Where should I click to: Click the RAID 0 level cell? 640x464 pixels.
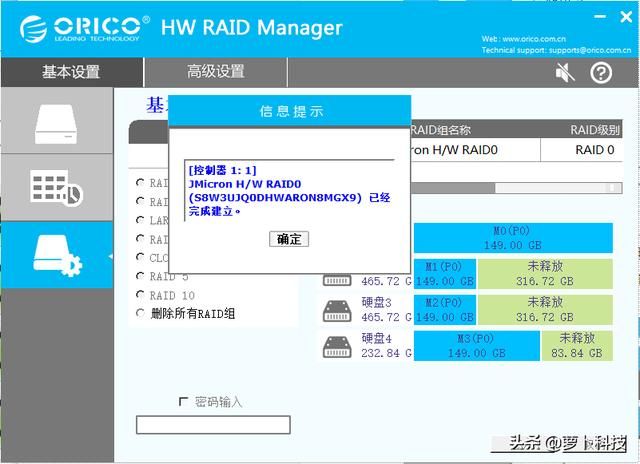582,150
